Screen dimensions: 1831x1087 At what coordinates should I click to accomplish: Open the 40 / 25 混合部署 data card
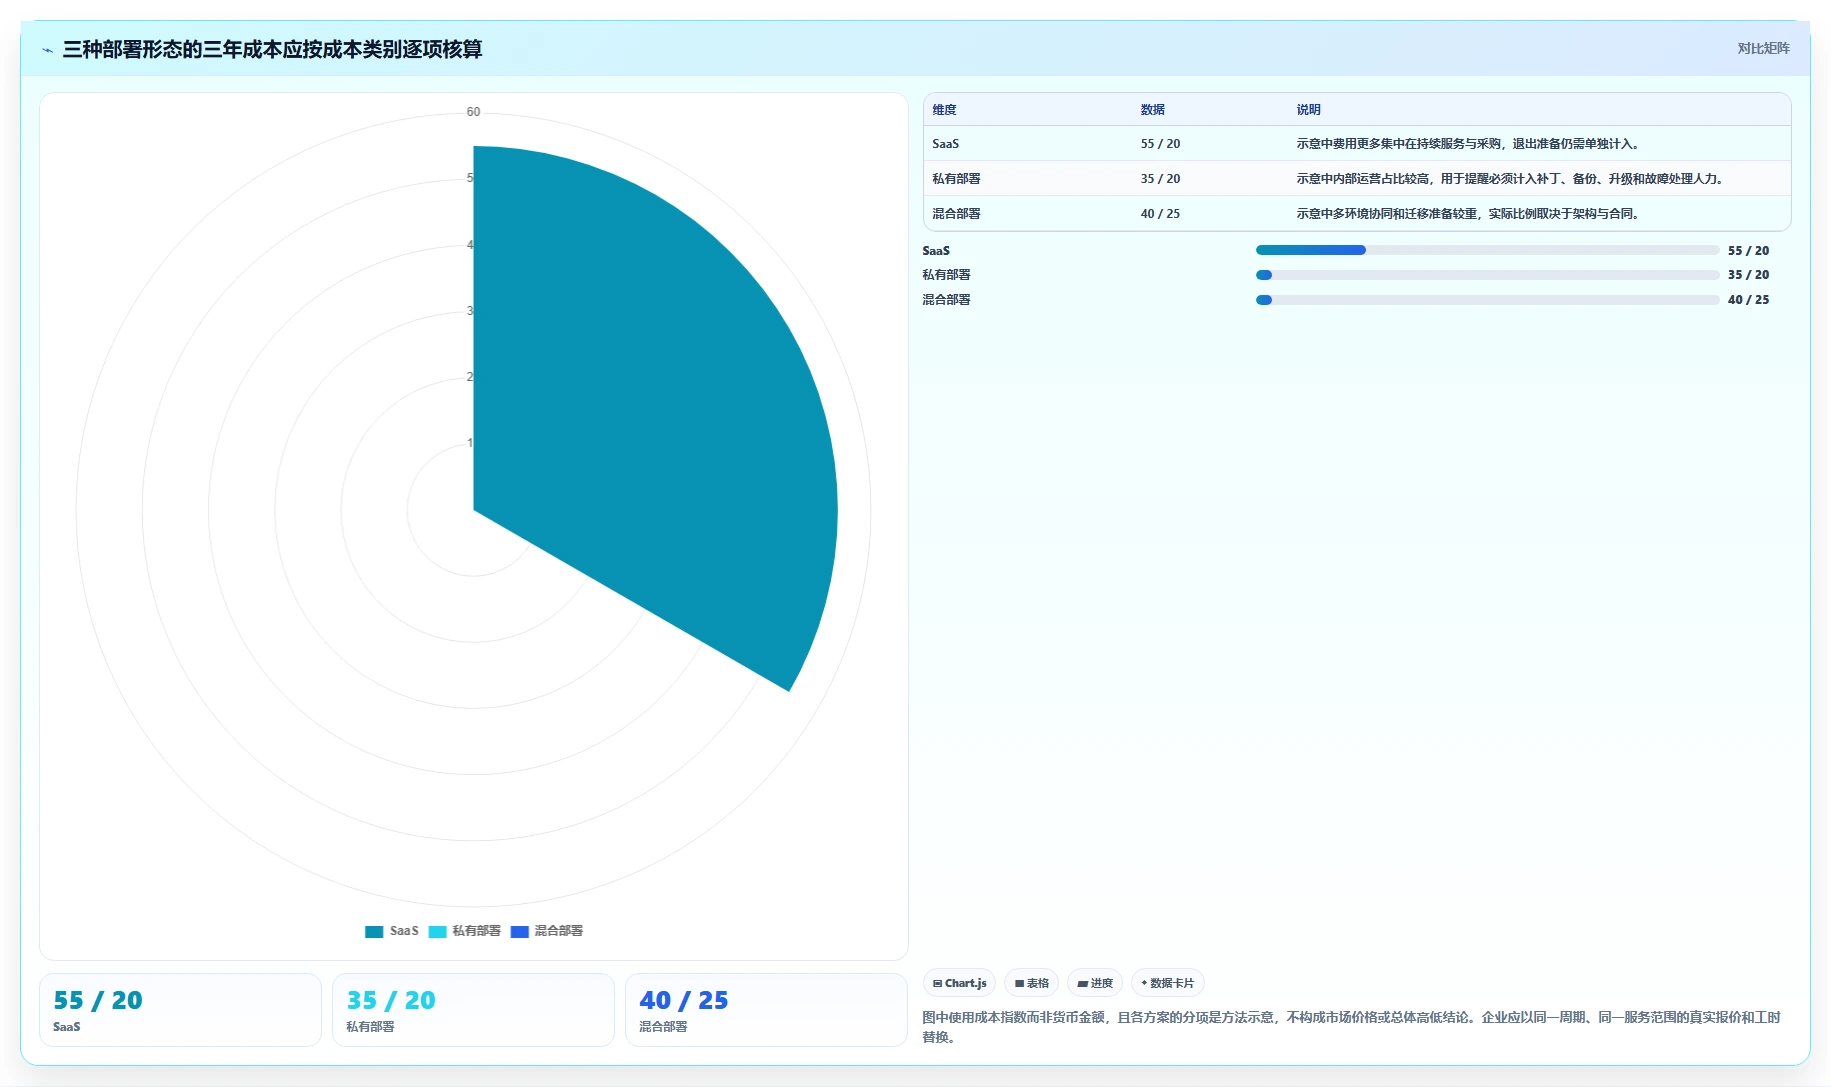[766, 1010]
